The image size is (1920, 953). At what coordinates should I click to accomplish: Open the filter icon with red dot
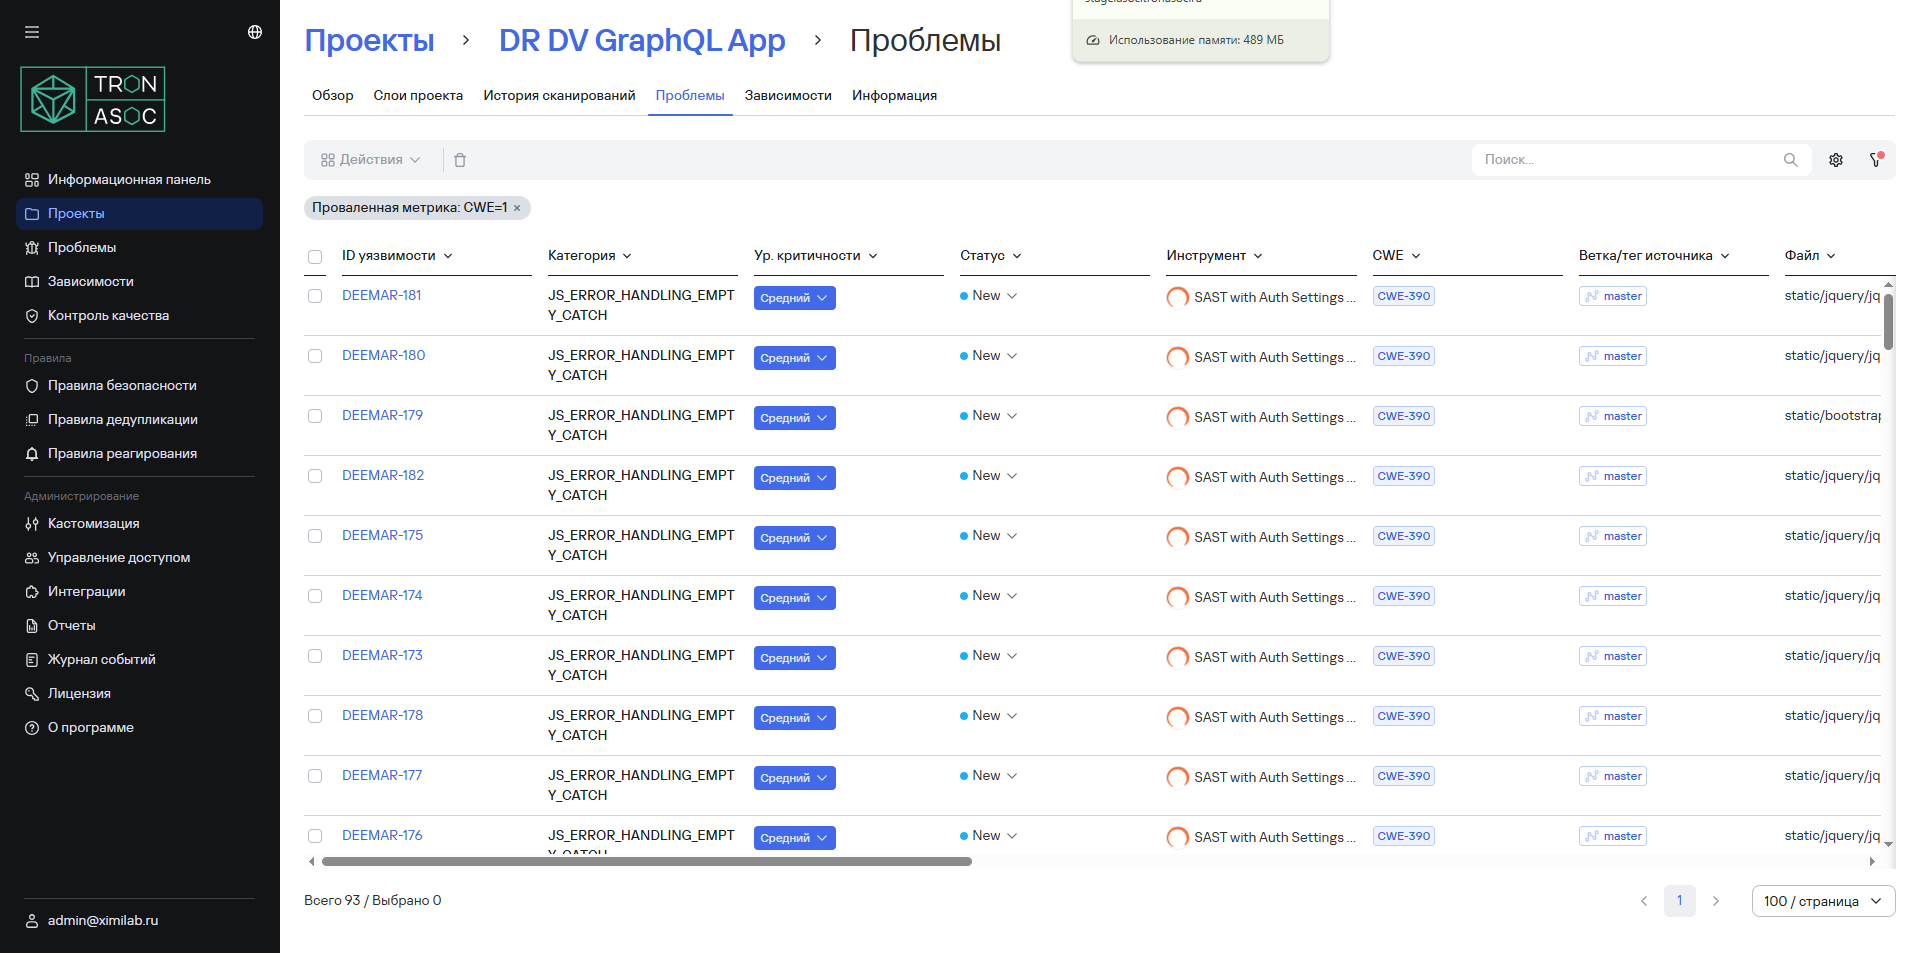tap(1876, 160)
